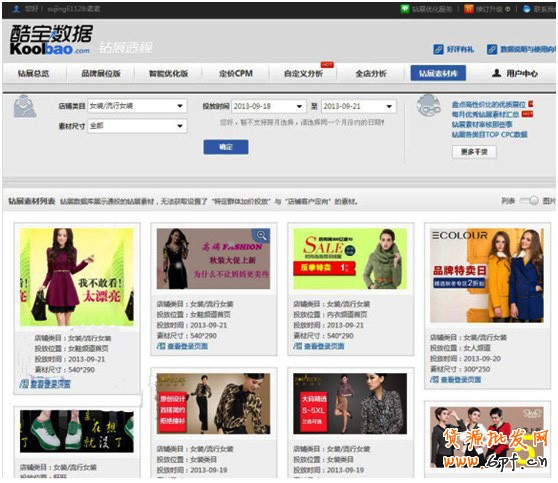Click the mail envelope icon beside the filters
The height and width of the screenshot is (483, 558).
pos(24,106)
